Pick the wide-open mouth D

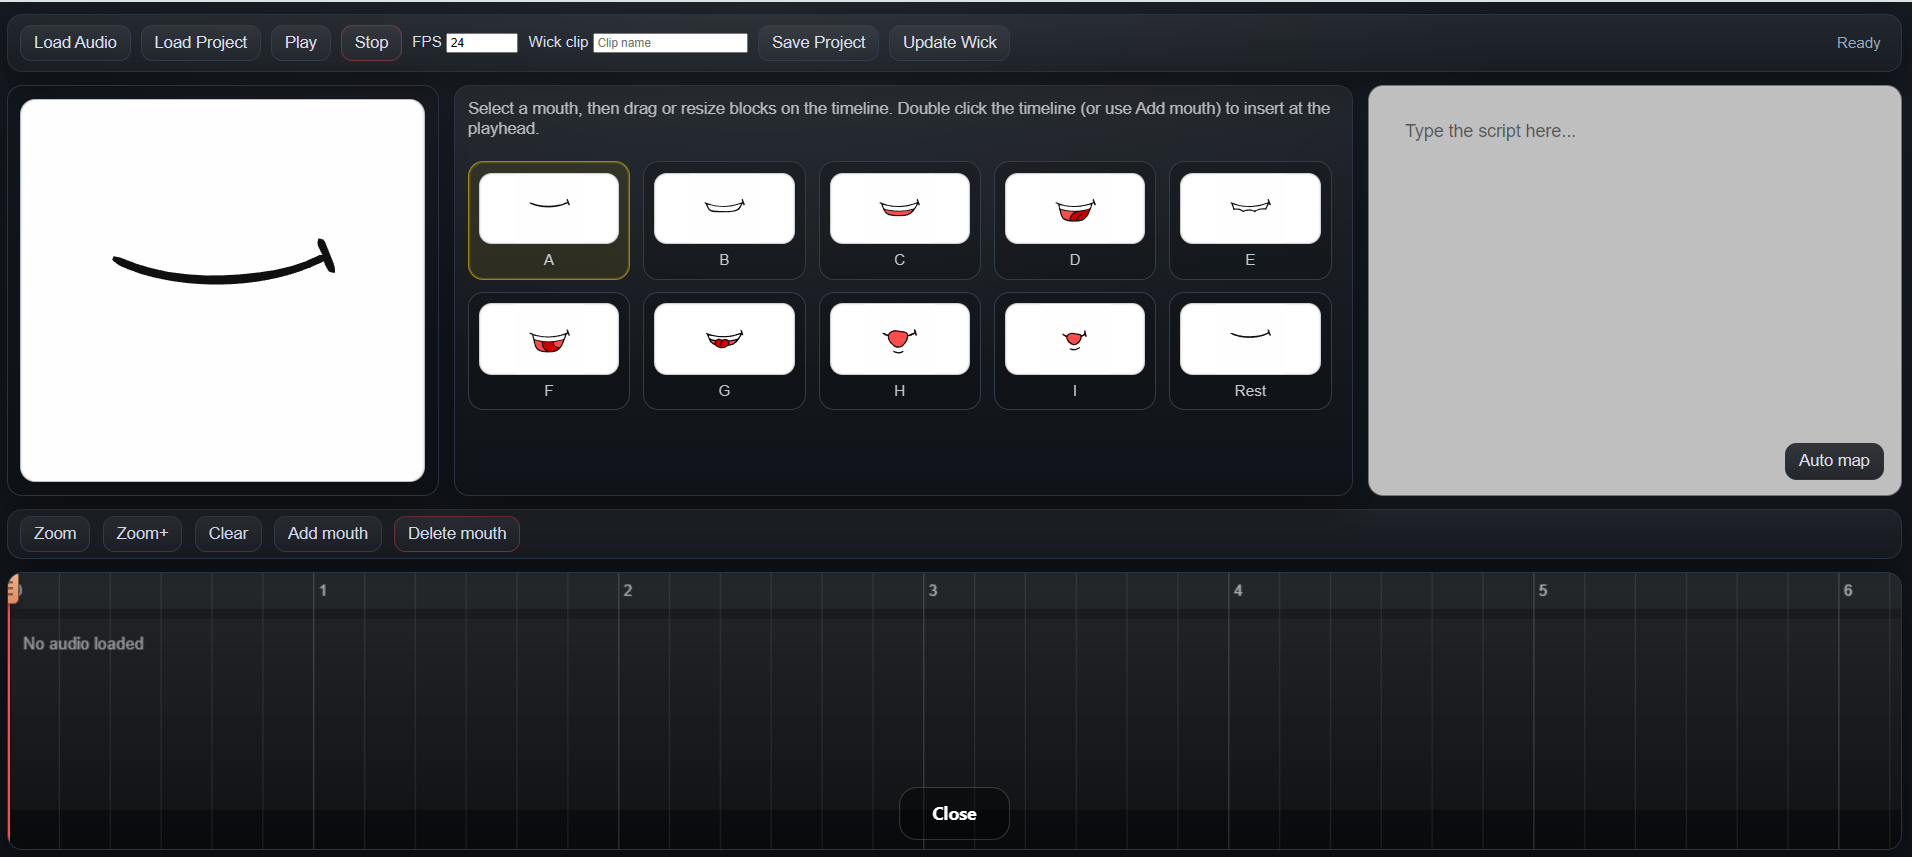click(1074, 209)
